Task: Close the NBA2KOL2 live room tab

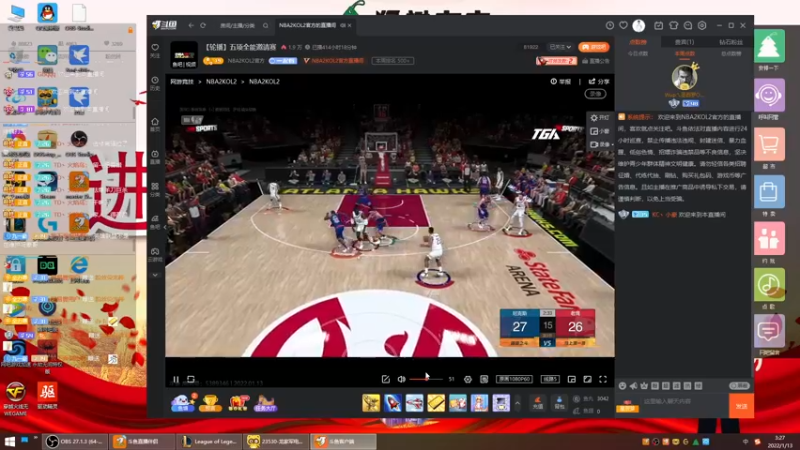Action: 349,25
